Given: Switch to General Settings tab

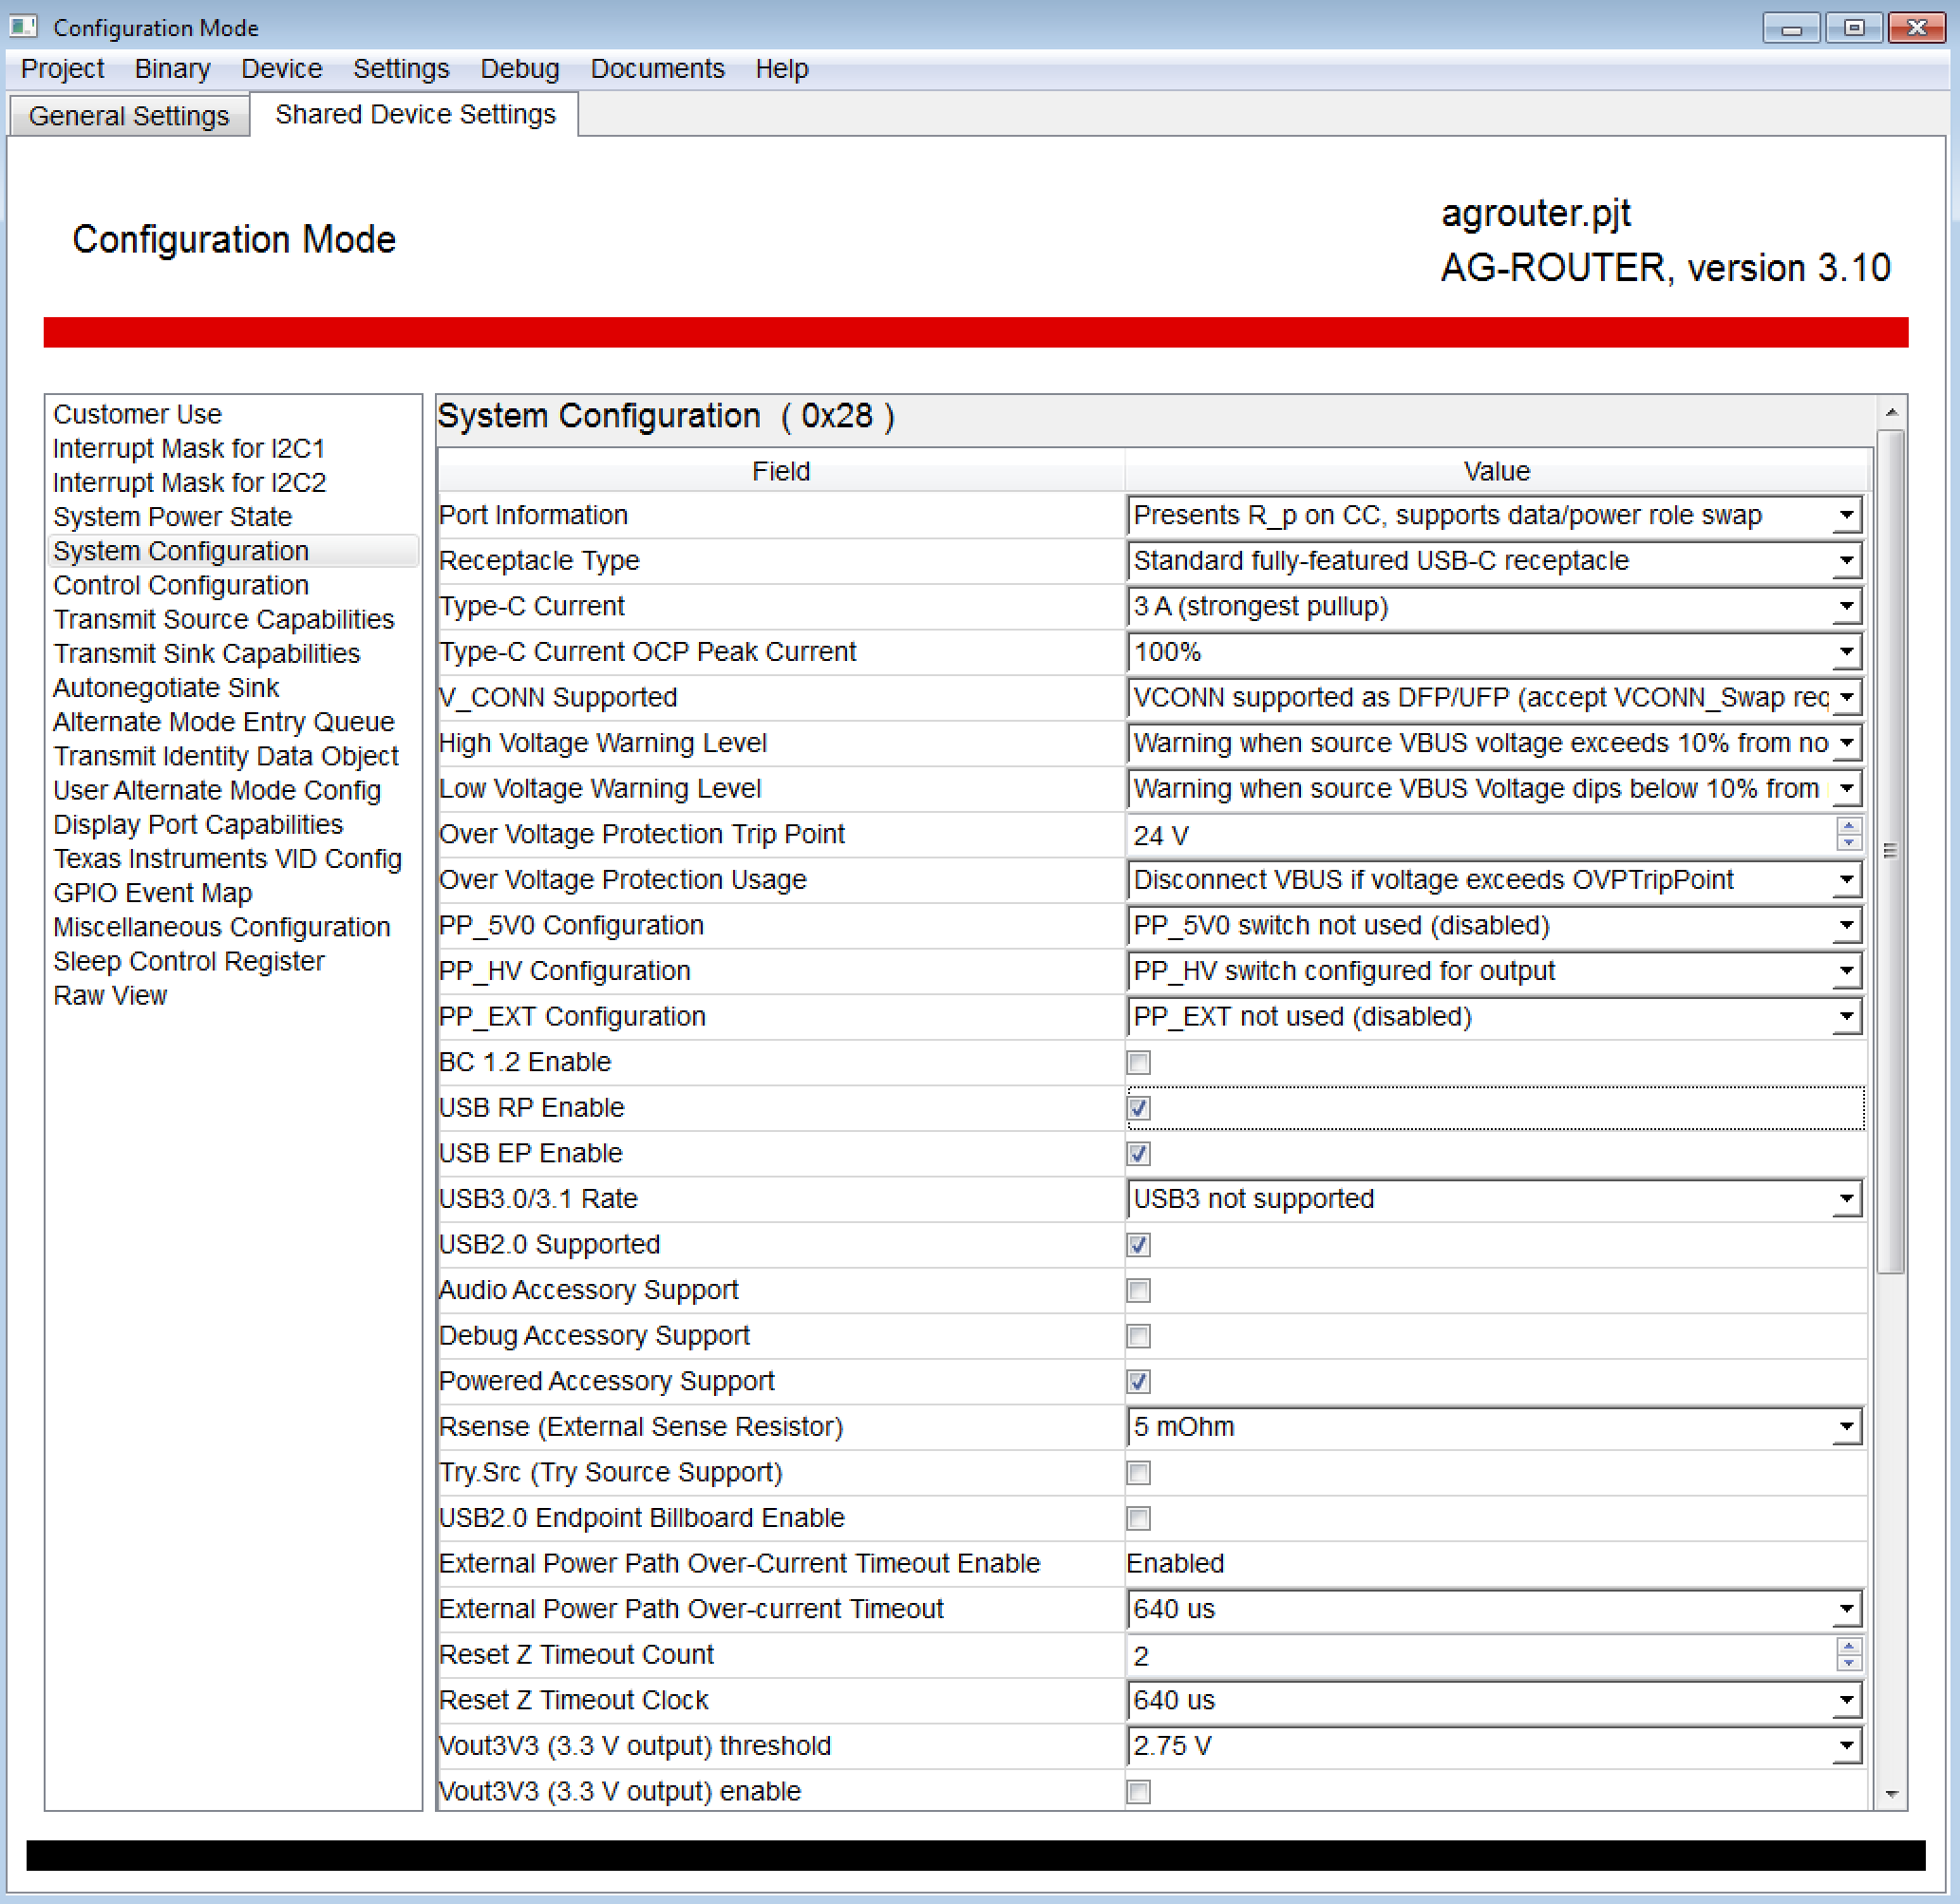Looking at the screenshot, I should [129, 116].
